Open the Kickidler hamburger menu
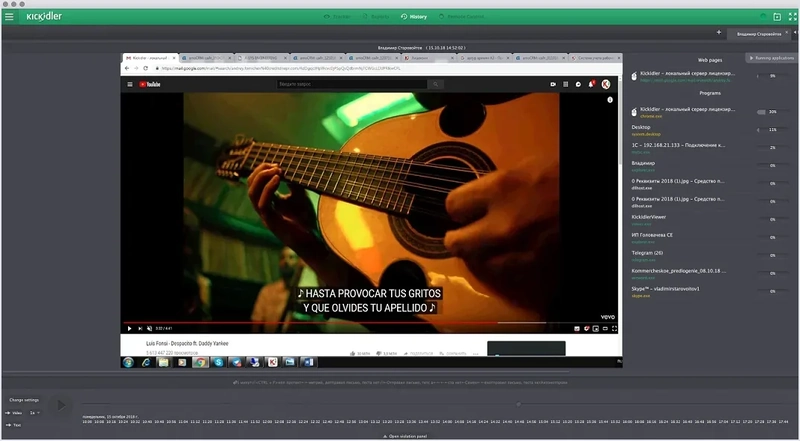 [9, 16]
